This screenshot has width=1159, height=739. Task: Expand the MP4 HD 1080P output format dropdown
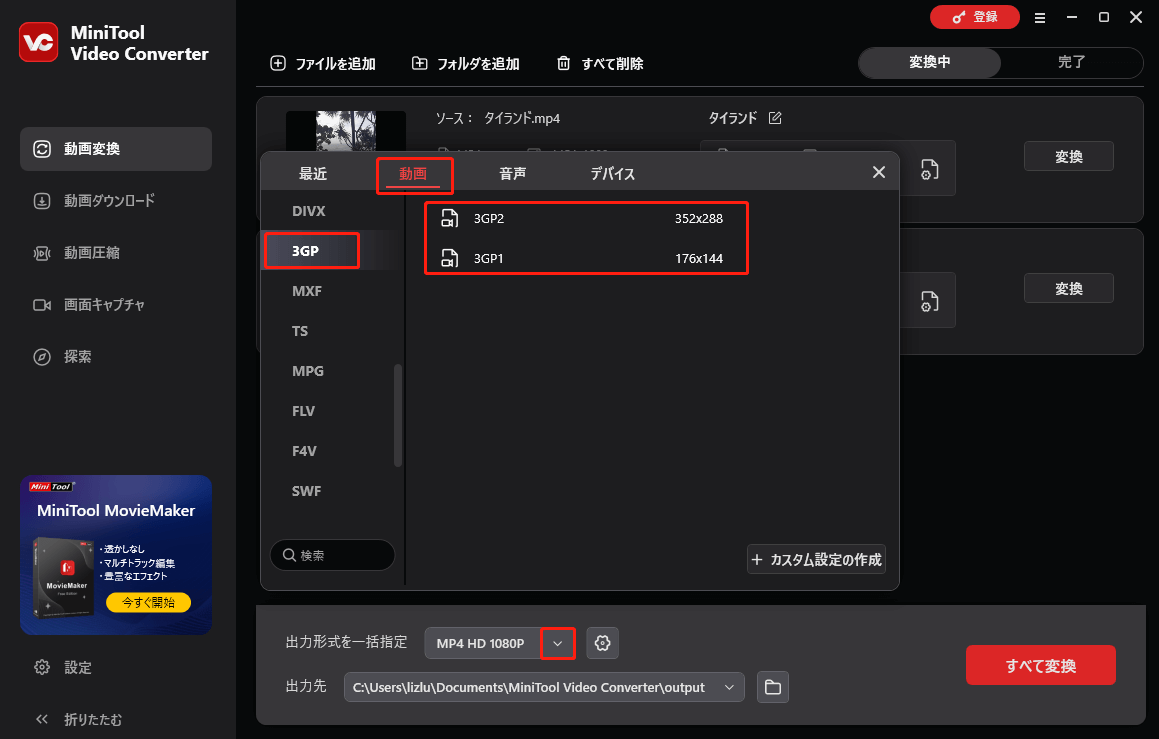pos(557,643)
